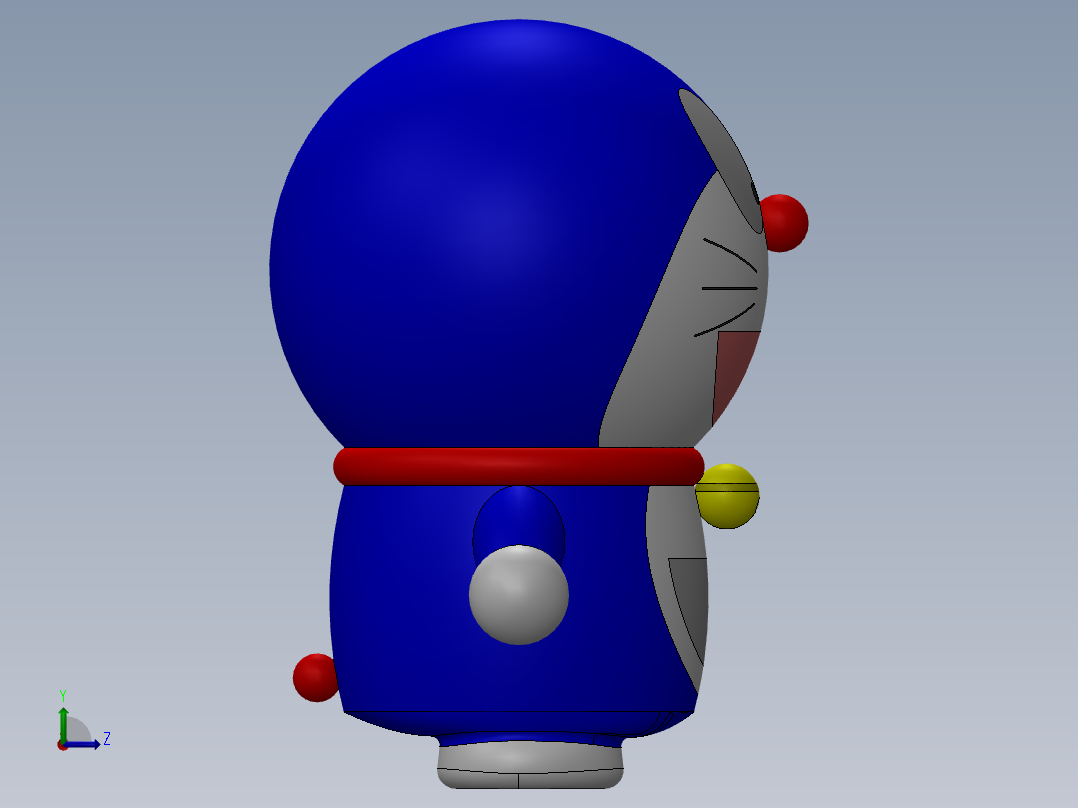Image resolution: width=1078 pixels, height=808 pixels.
Task: Select the red nose sphere on the face
Action: [x=784, y=223]
